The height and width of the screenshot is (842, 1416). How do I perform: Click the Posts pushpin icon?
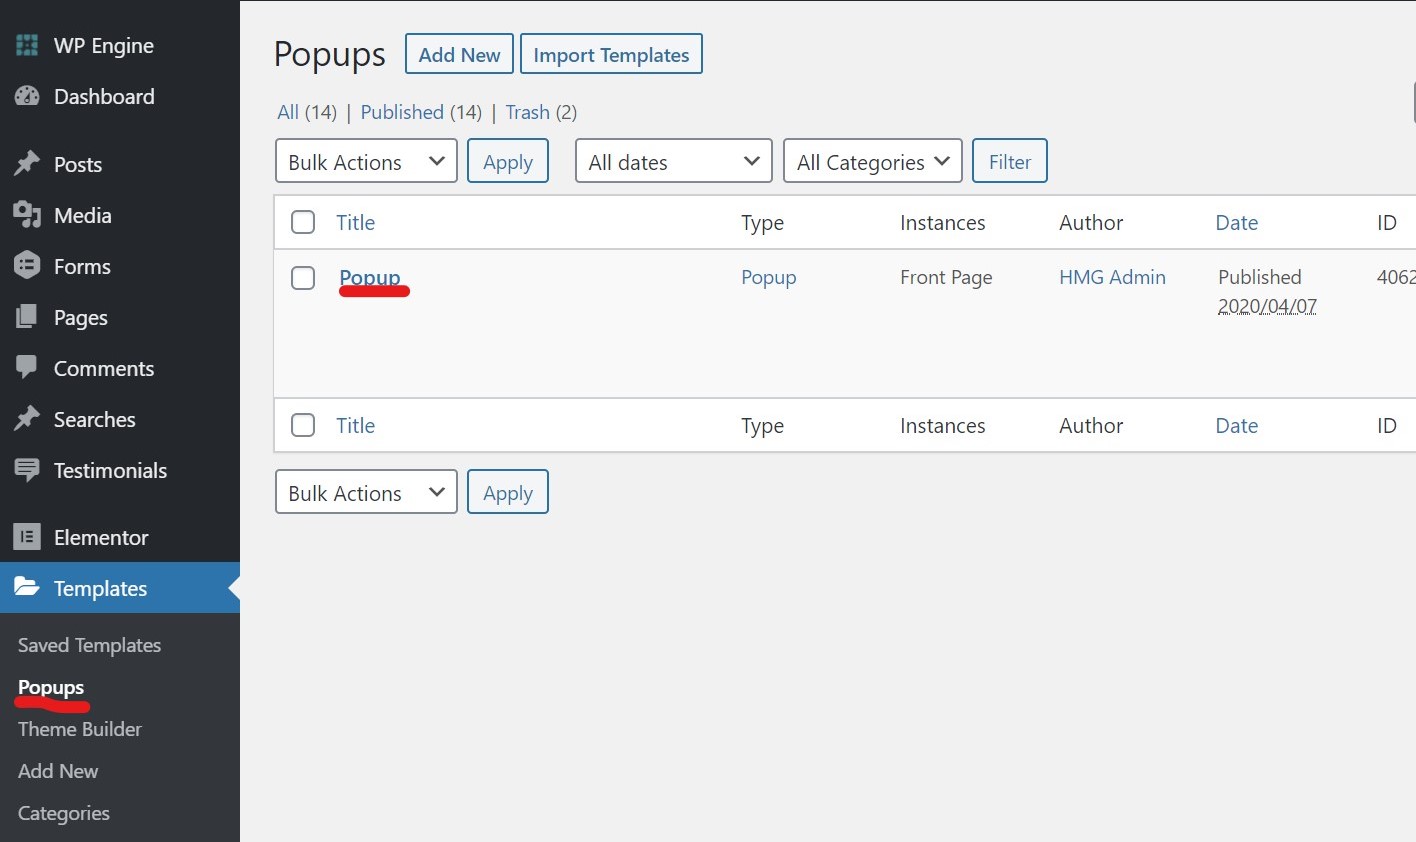[27, 164]
